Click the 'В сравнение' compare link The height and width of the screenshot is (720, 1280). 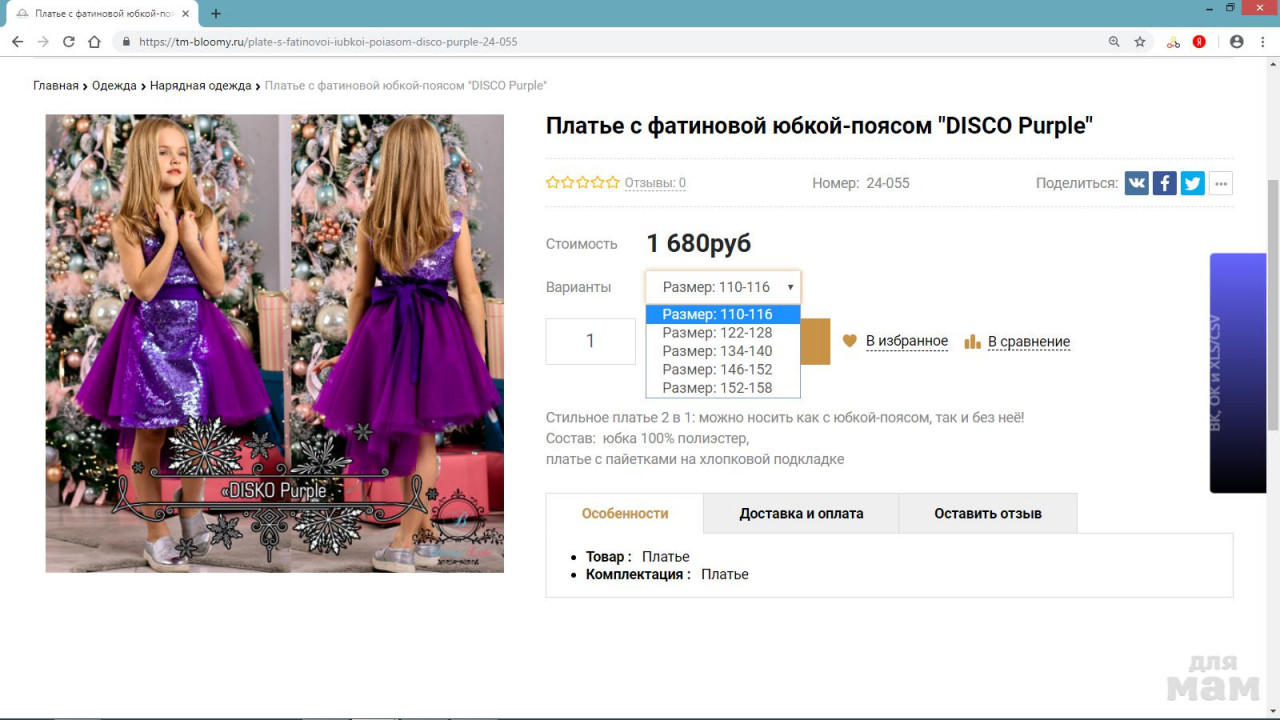tap(1028, 341)
